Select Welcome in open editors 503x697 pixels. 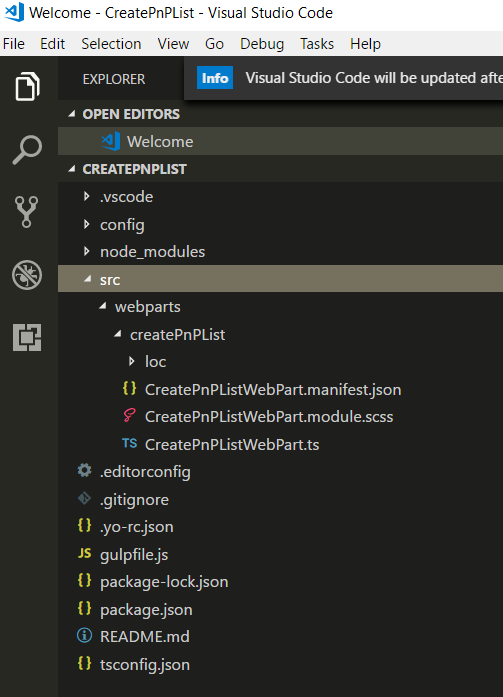tap(280, 141)
